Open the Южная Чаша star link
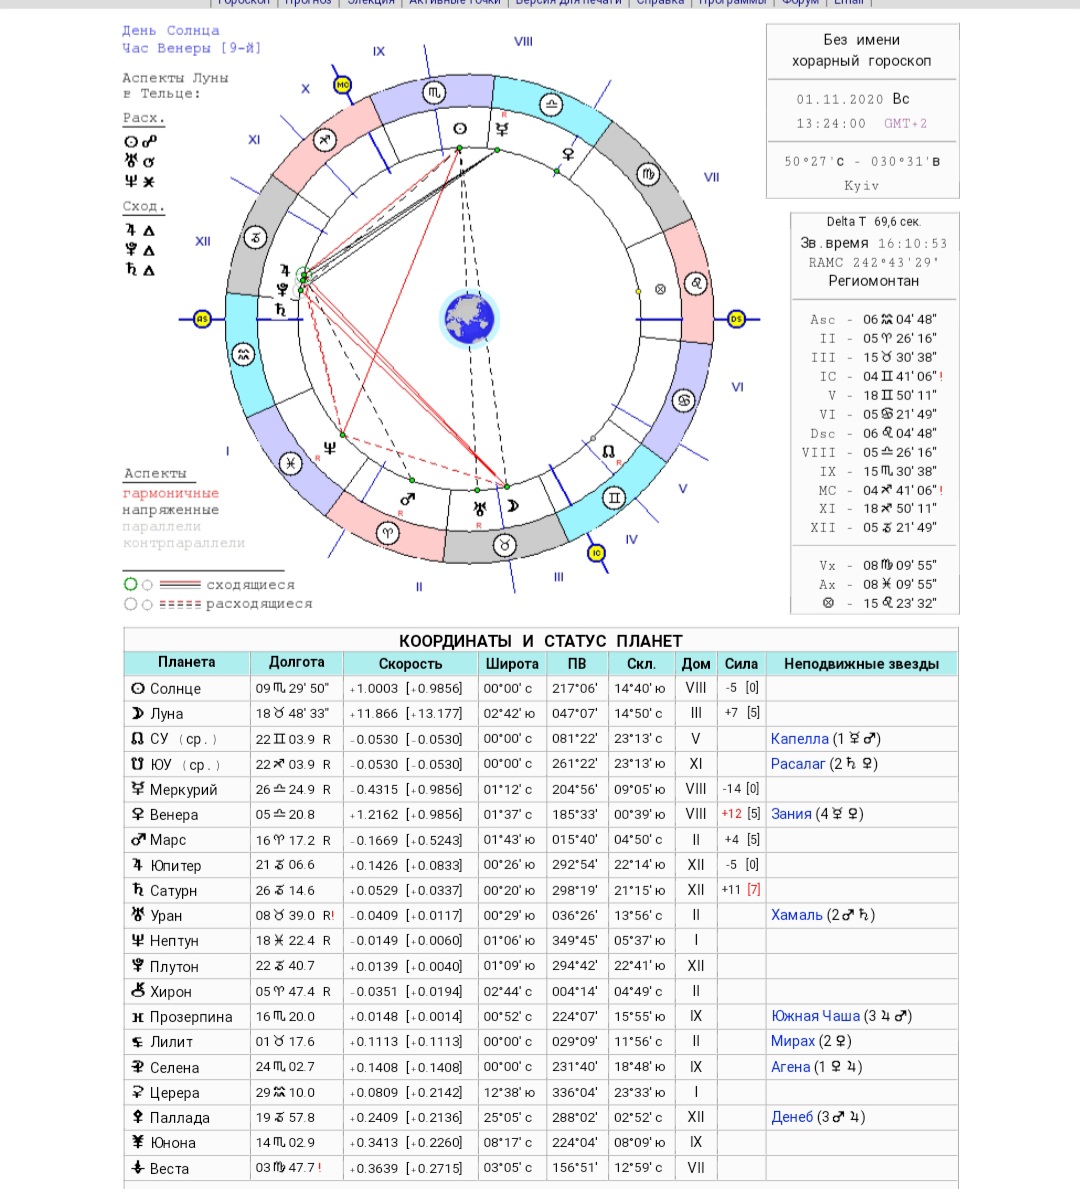 click(x=815, y=1016)
